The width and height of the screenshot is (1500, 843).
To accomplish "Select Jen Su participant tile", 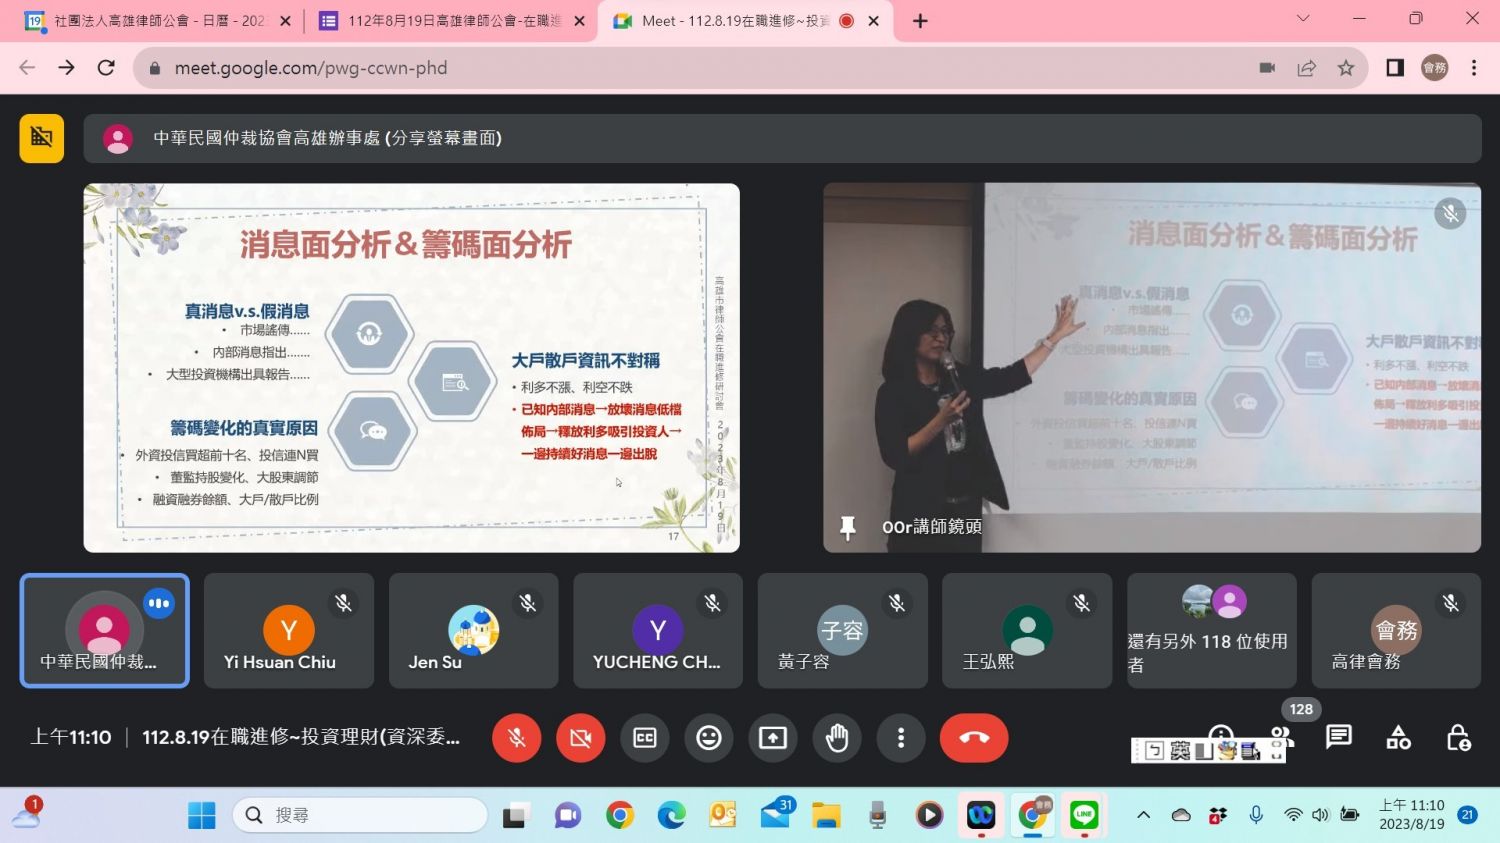I will point(474,631).
